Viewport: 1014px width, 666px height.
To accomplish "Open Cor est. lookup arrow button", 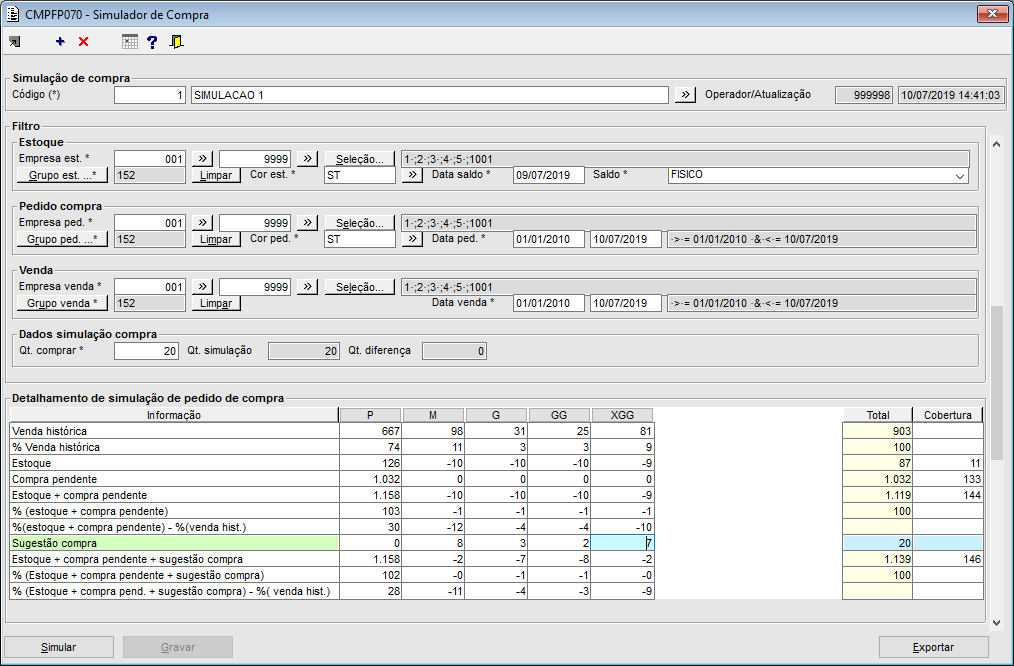I will [412, 175].
